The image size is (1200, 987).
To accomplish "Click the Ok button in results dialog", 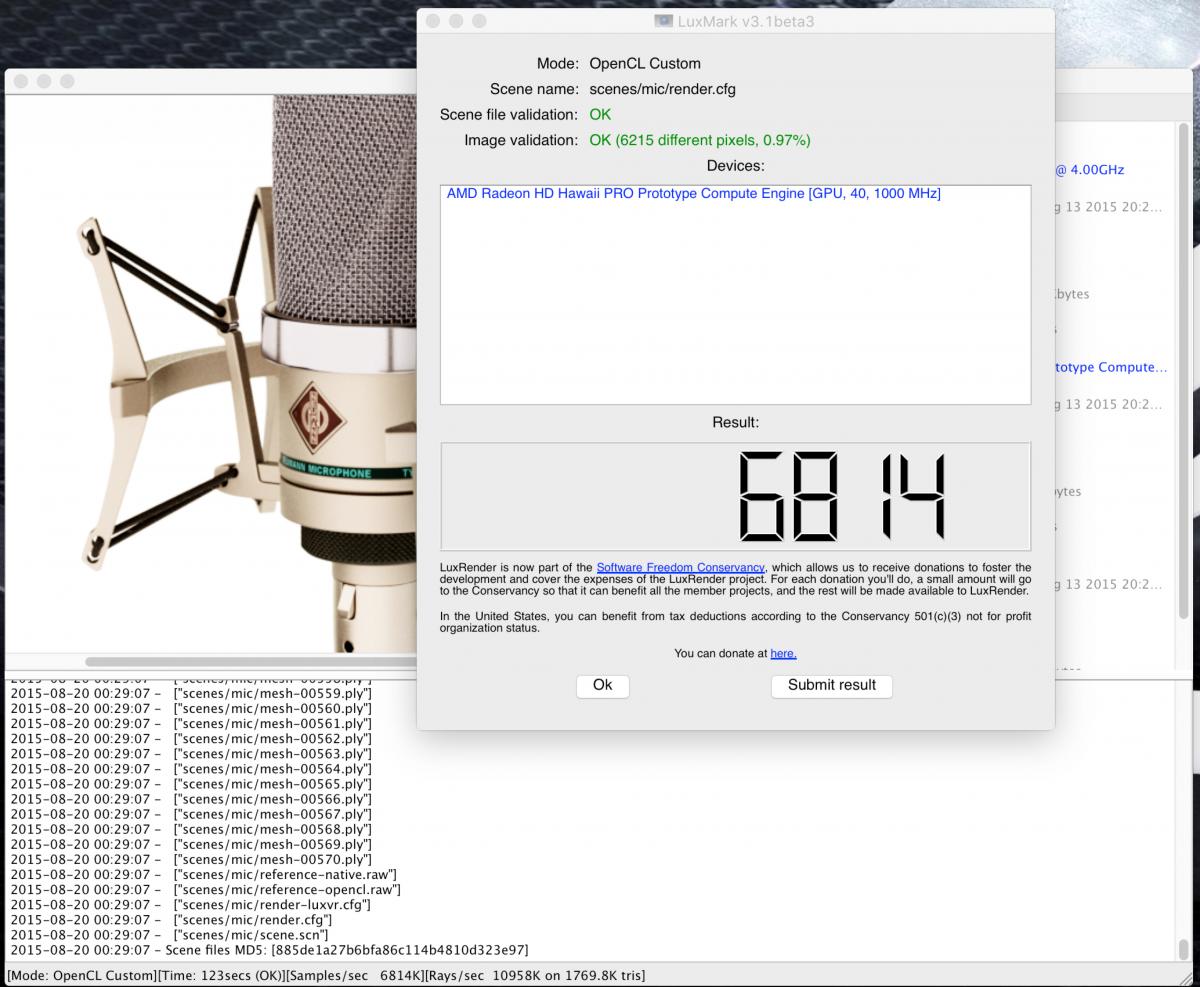I will pyautogui.click(x=602, y=685).
